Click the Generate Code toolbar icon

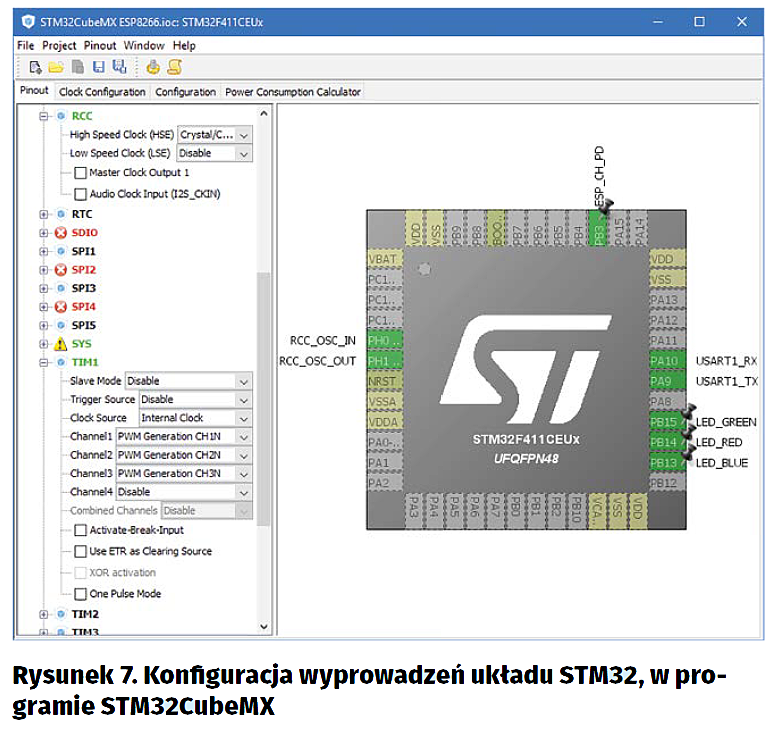coord(153,68)
